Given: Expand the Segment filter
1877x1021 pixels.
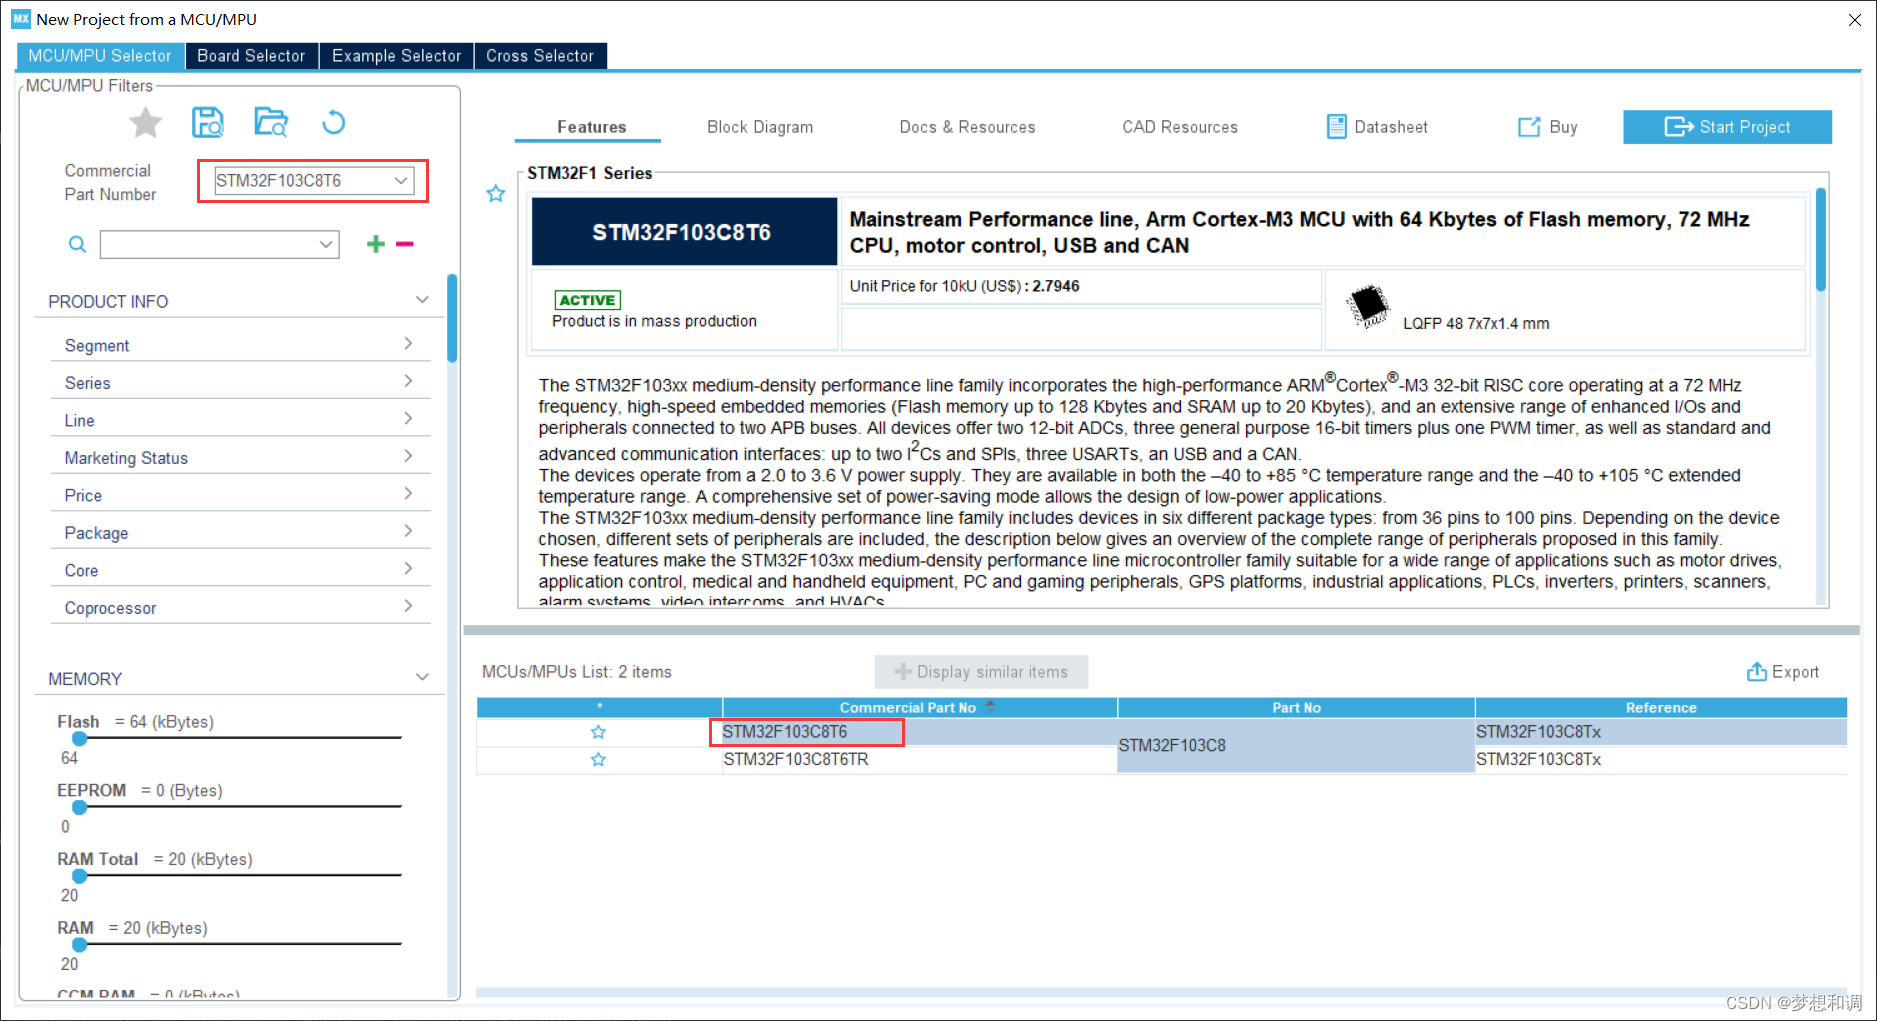Looking at the screenshot, I should 408,344.
